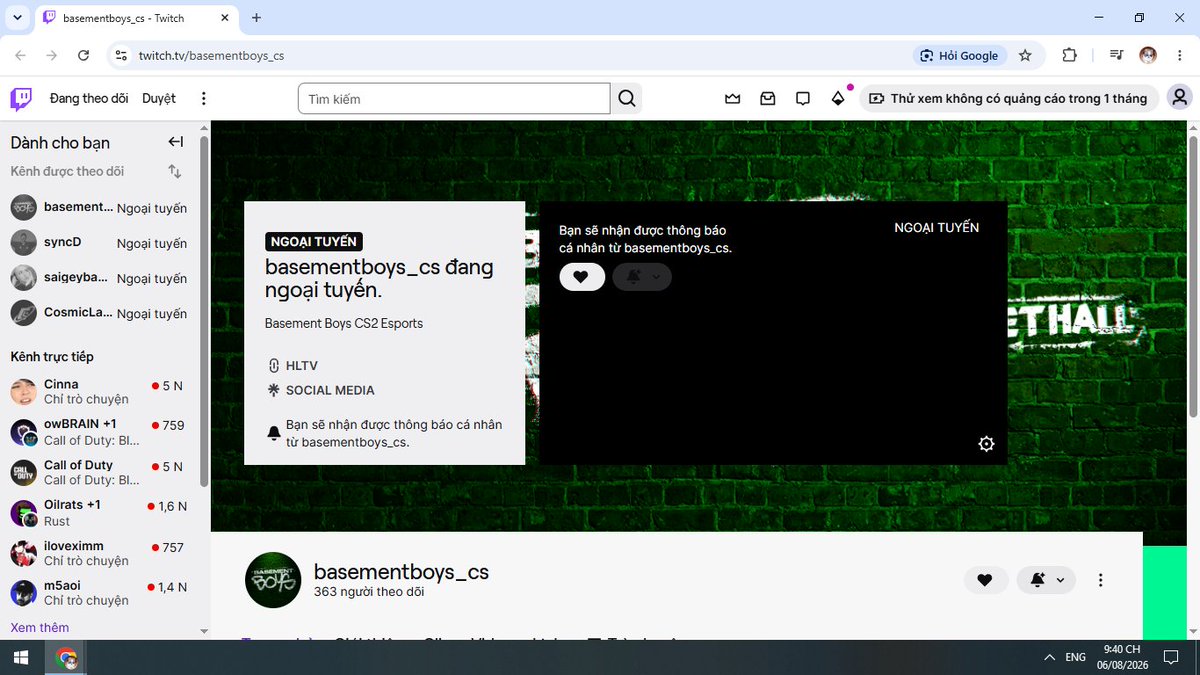Go back to previous page

(21, 56)
